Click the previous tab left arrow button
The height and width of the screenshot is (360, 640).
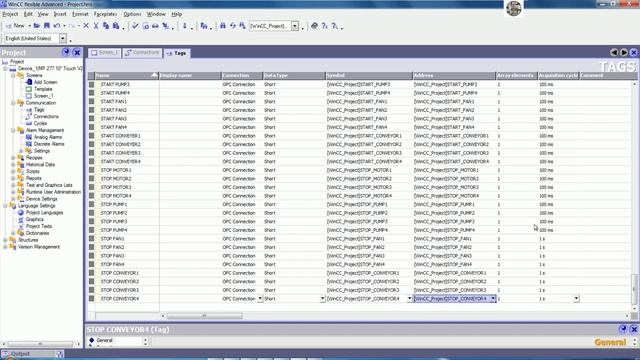point(614,53)
